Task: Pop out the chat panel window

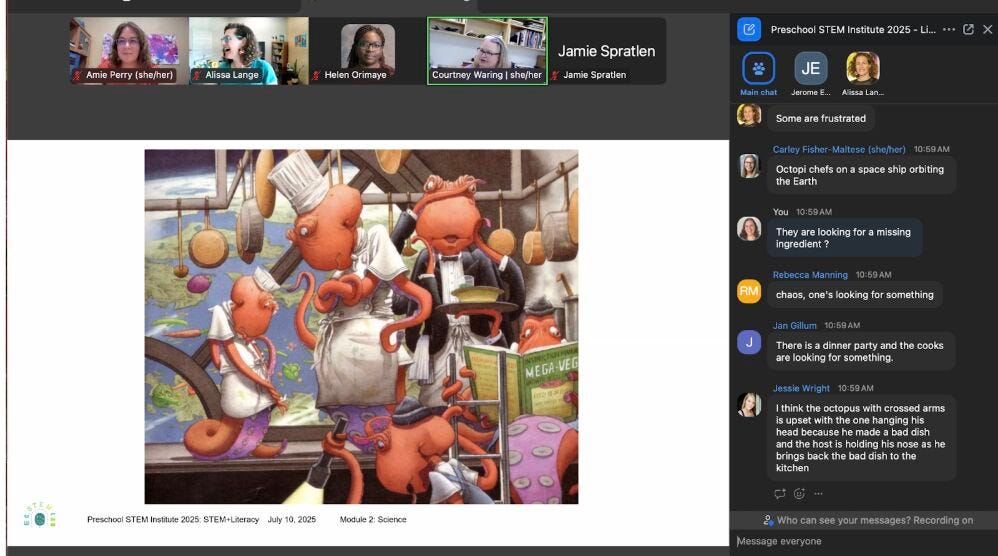Action: click(x=968, y=29)
